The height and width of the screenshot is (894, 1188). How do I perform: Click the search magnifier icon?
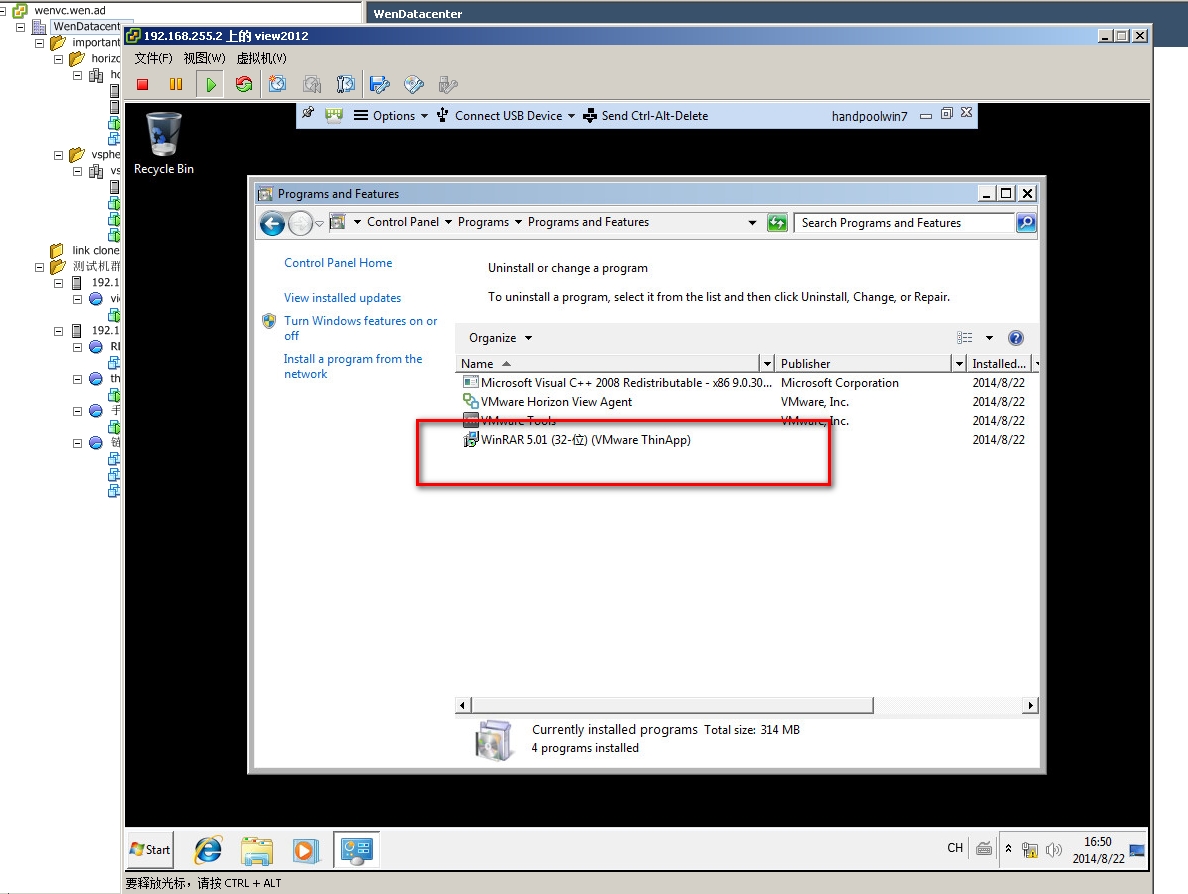tap(1026, 223)
